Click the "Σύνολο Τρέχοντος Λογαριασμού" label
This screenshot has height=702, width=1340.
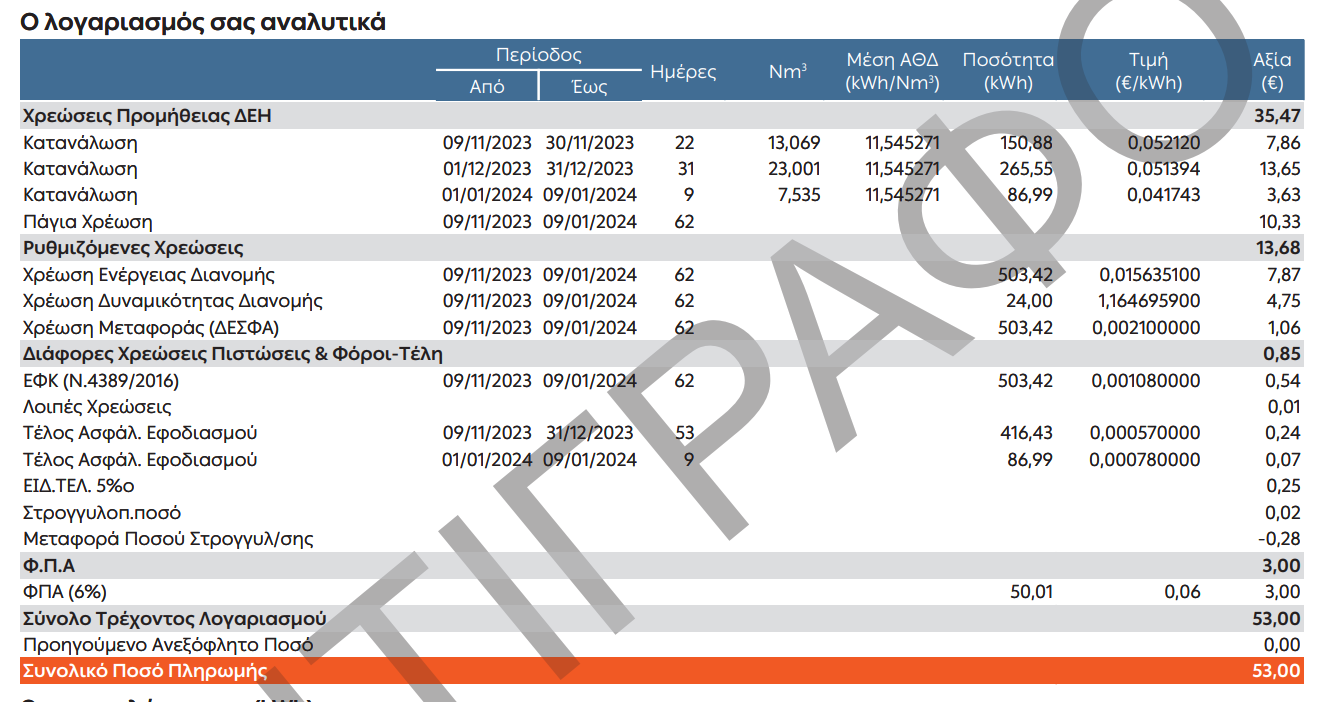coord(174,619)
